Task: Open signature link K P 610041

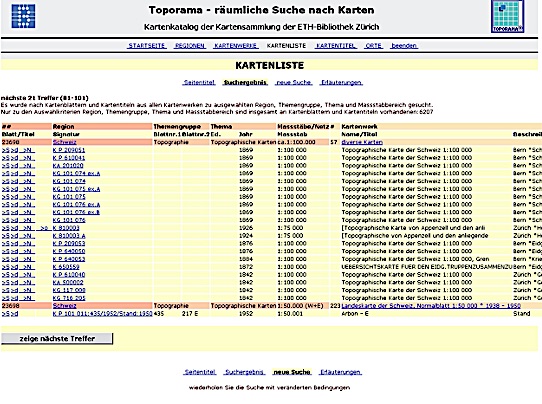Action: pos(69,158)
